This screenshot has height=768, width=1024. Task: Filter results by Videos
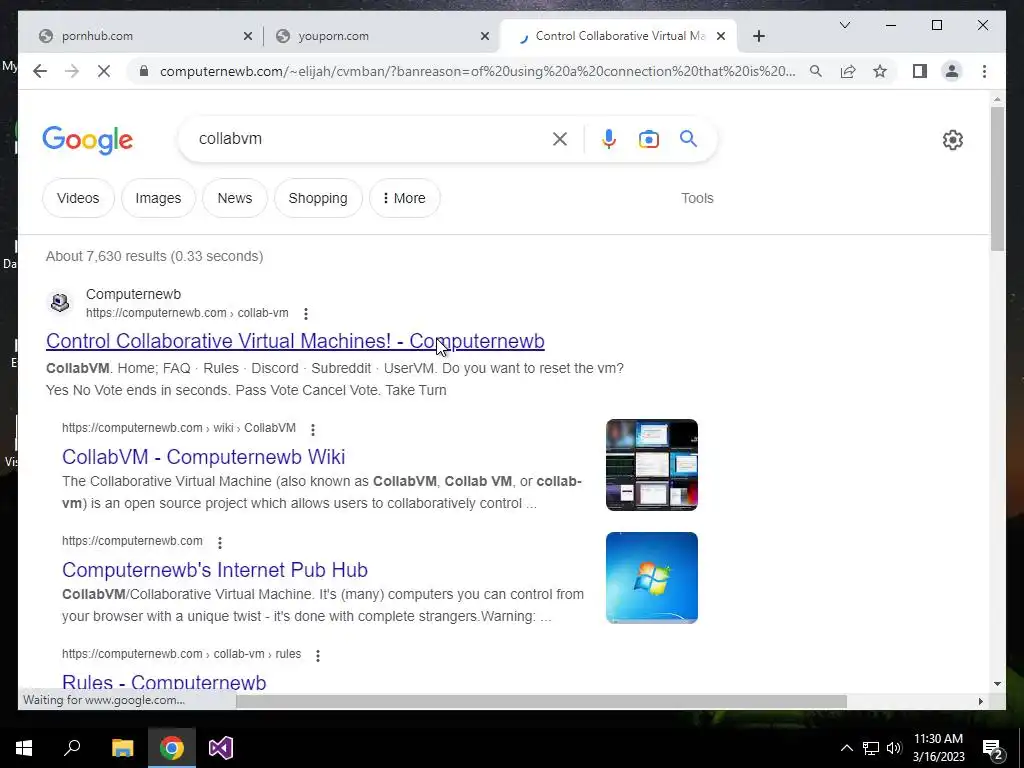click(x=78, y=198)
